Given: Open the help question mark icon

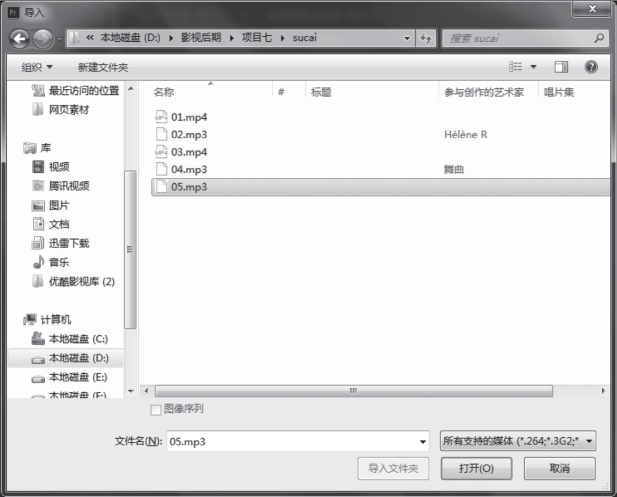Looking at the screenshot, I should tap(591, 67).
